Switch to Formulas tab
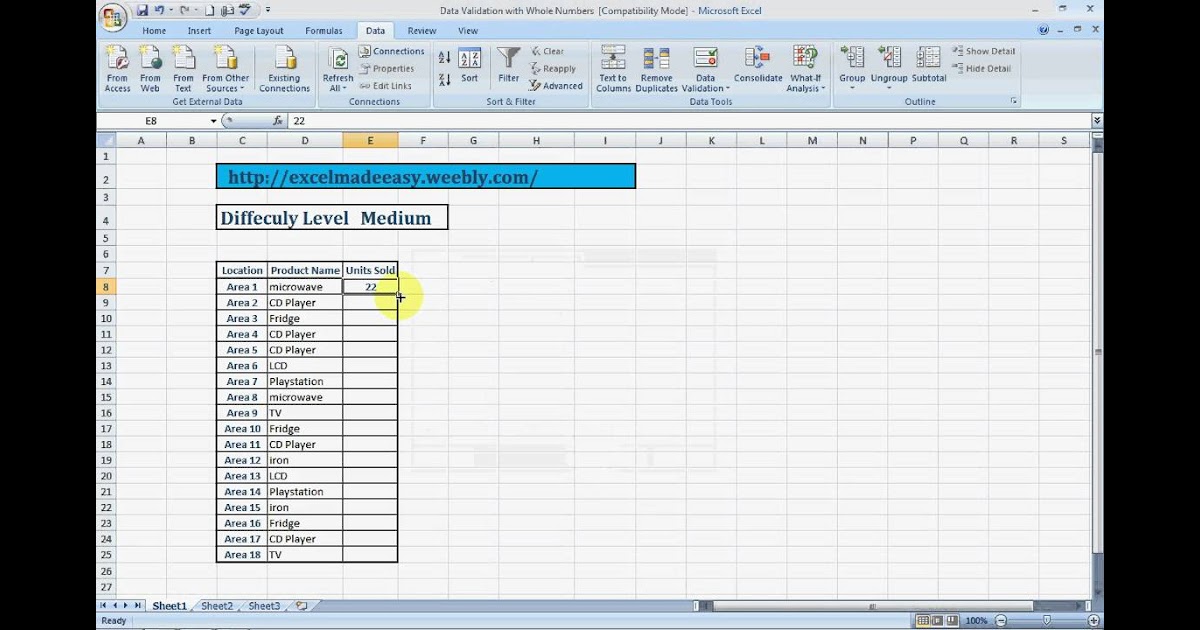Screen dimensions: 1200x630 point(323,31)
